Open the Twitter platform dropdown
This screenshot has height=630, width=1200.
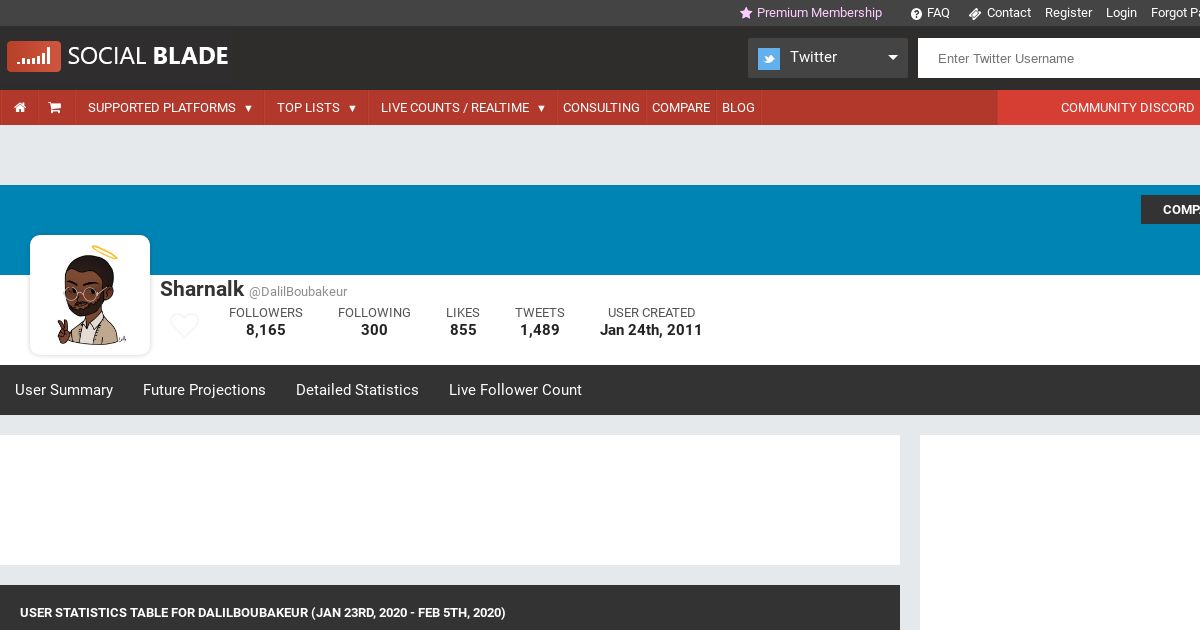(x=828, y=58)
